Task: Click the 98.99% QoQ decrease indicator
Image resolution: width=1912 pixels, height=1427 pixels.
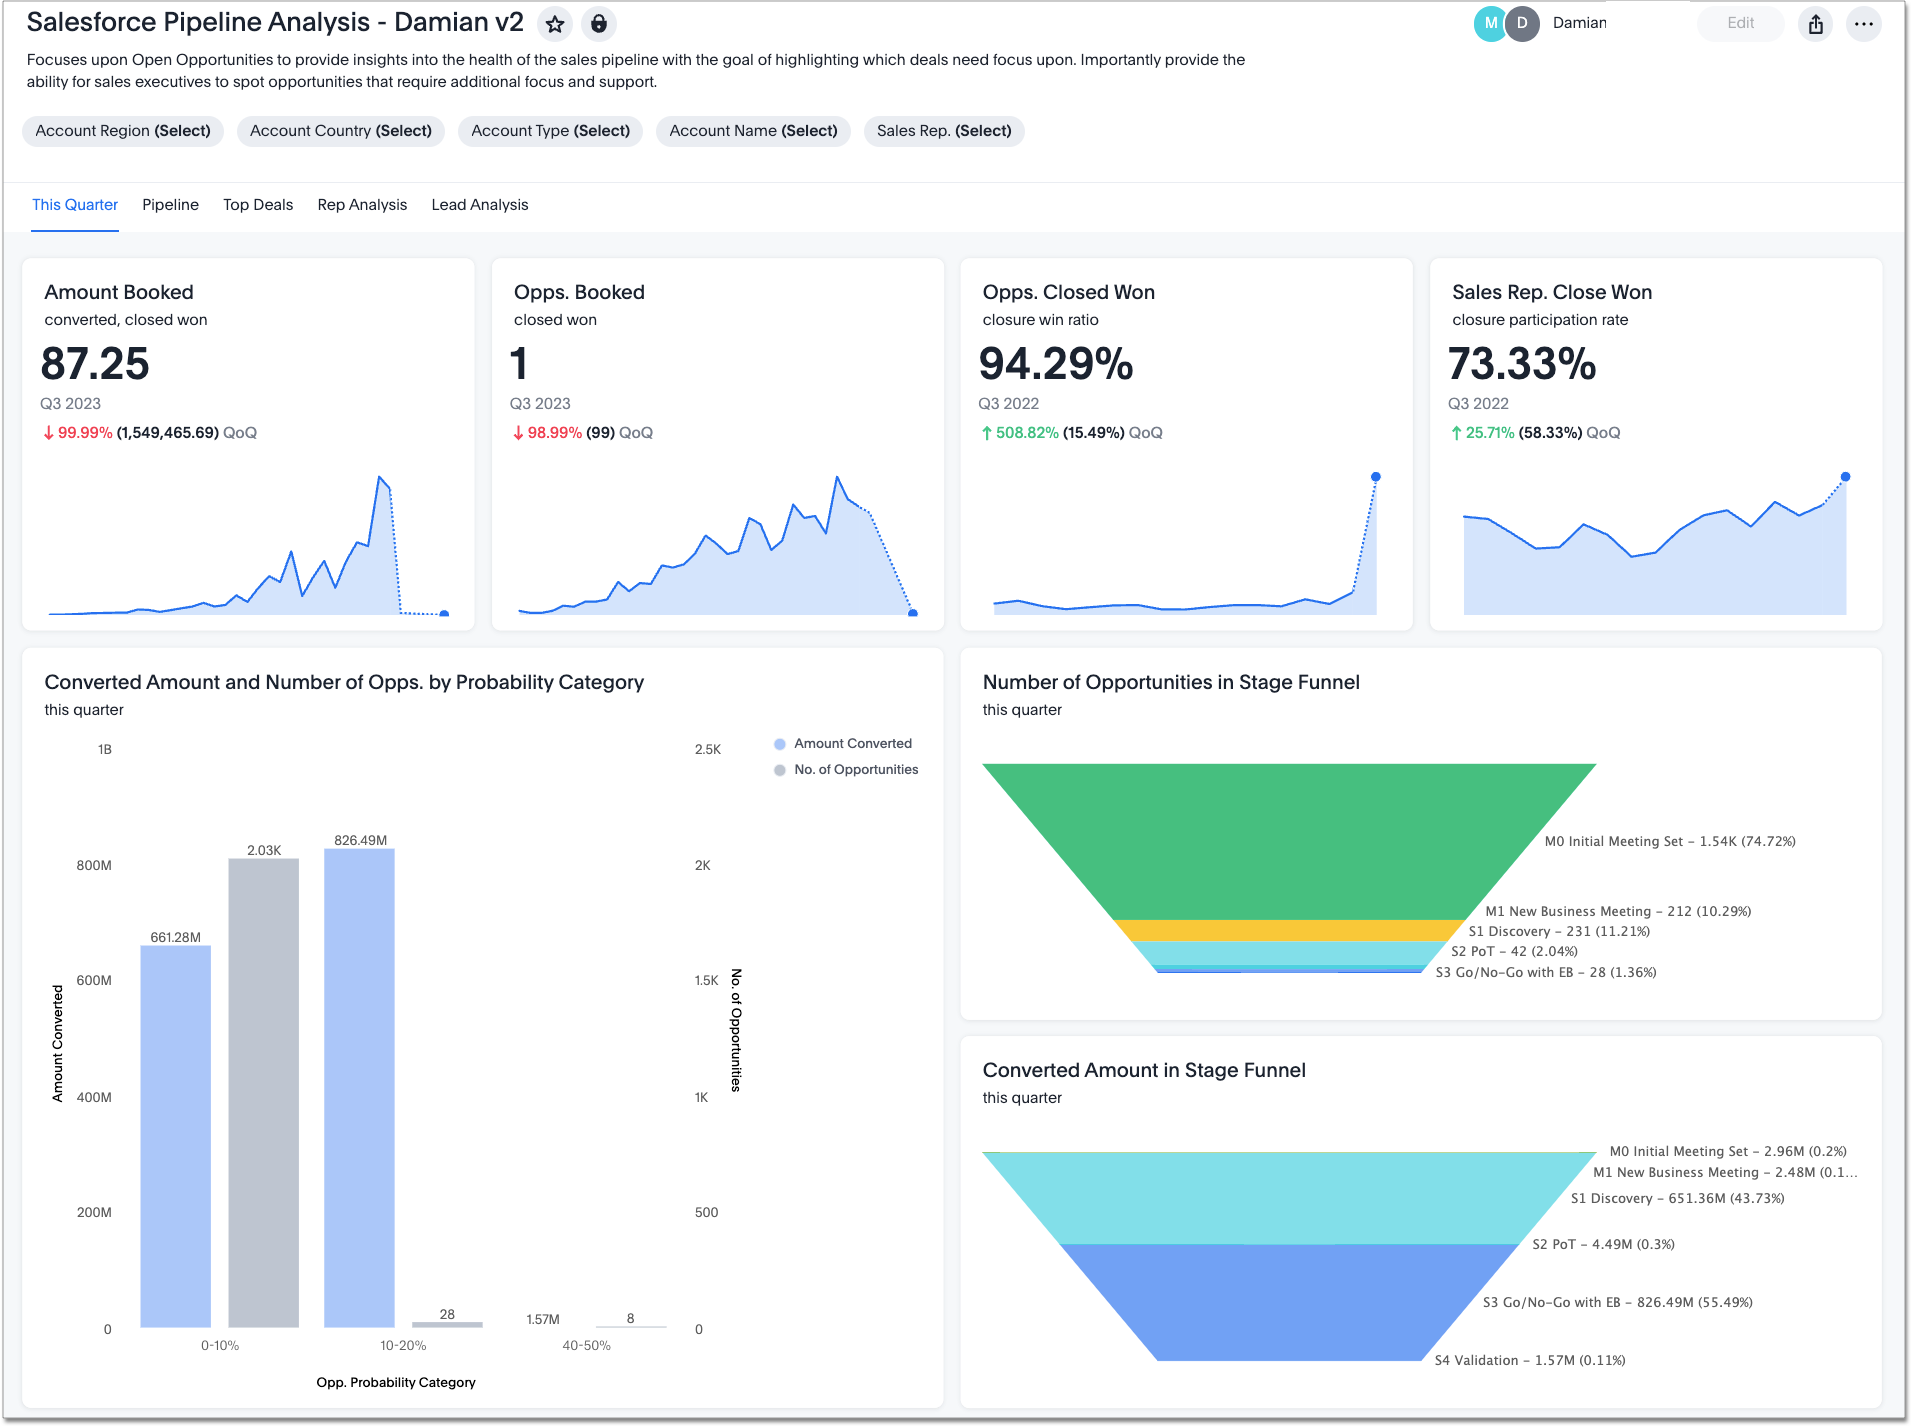Action: pos(547,433)
